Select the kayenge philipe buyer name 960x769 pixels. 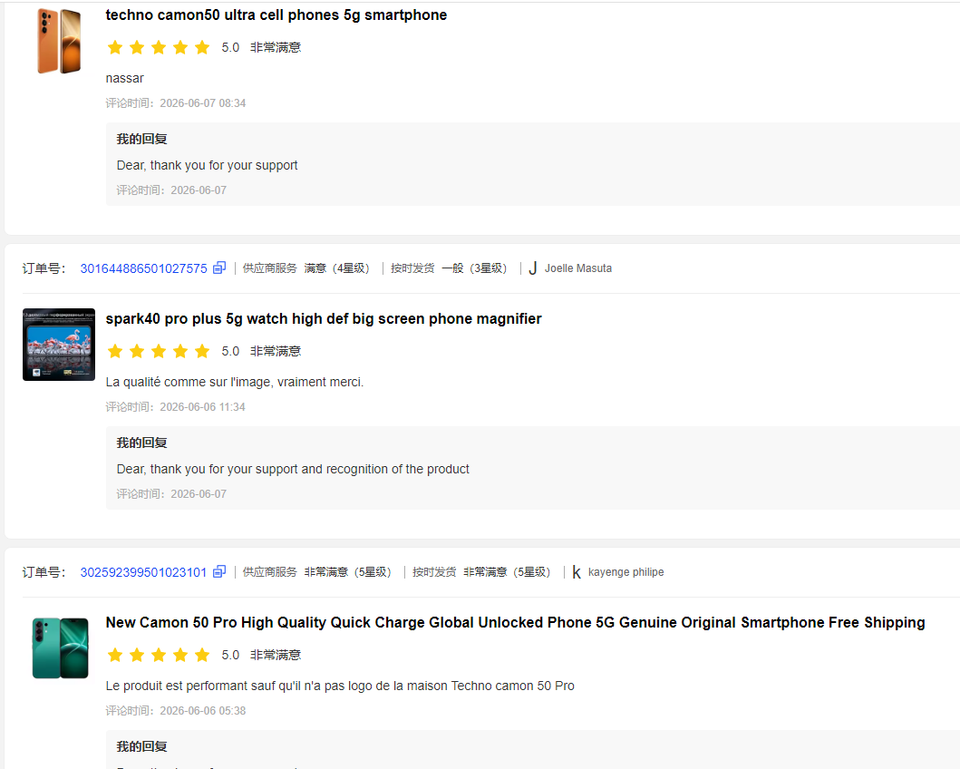click(626, 572)
